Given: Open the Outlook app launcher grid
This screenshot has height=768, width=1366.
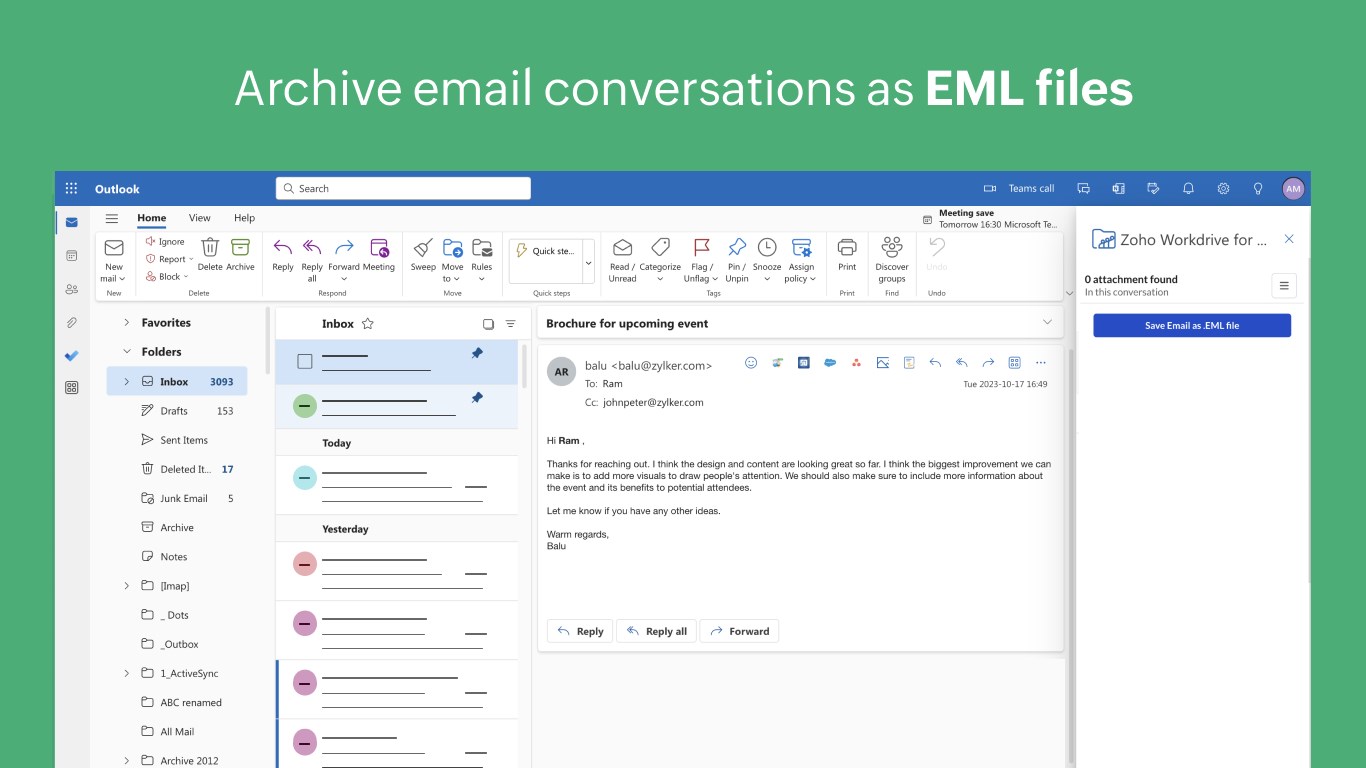Looking at the screenshot, I should (x=71, y=188).
